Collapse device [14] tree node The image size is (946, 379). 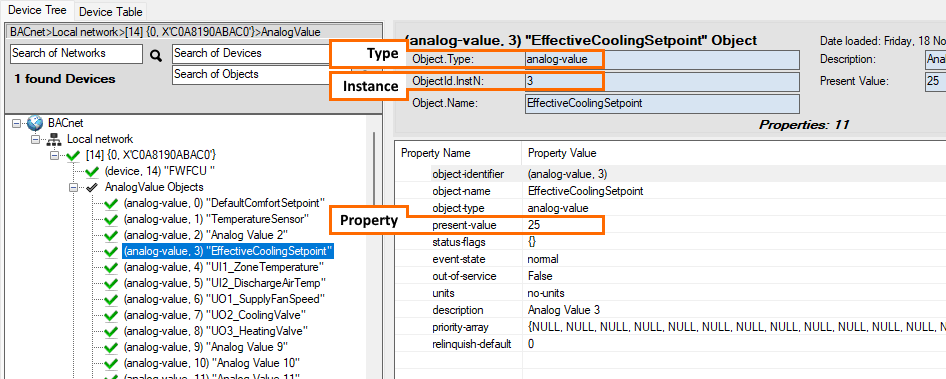click(x=55, y=155)
